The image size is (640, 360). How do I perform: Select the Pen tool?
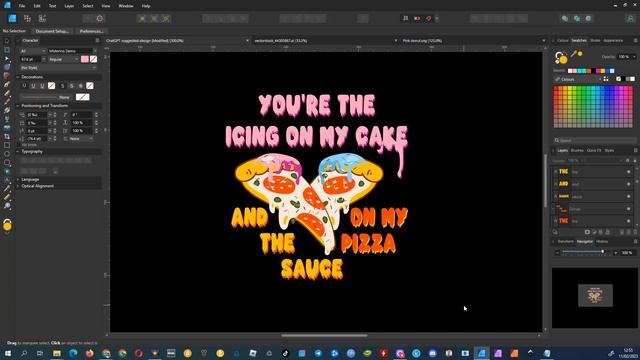pos(7,84)
